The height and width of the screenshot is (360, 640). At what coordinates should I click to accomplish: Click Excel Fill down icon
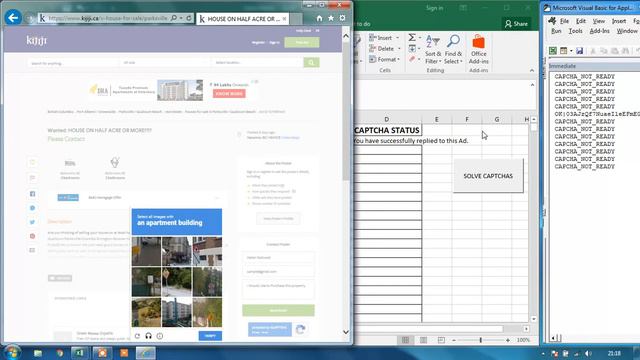[x=412, y=49]
